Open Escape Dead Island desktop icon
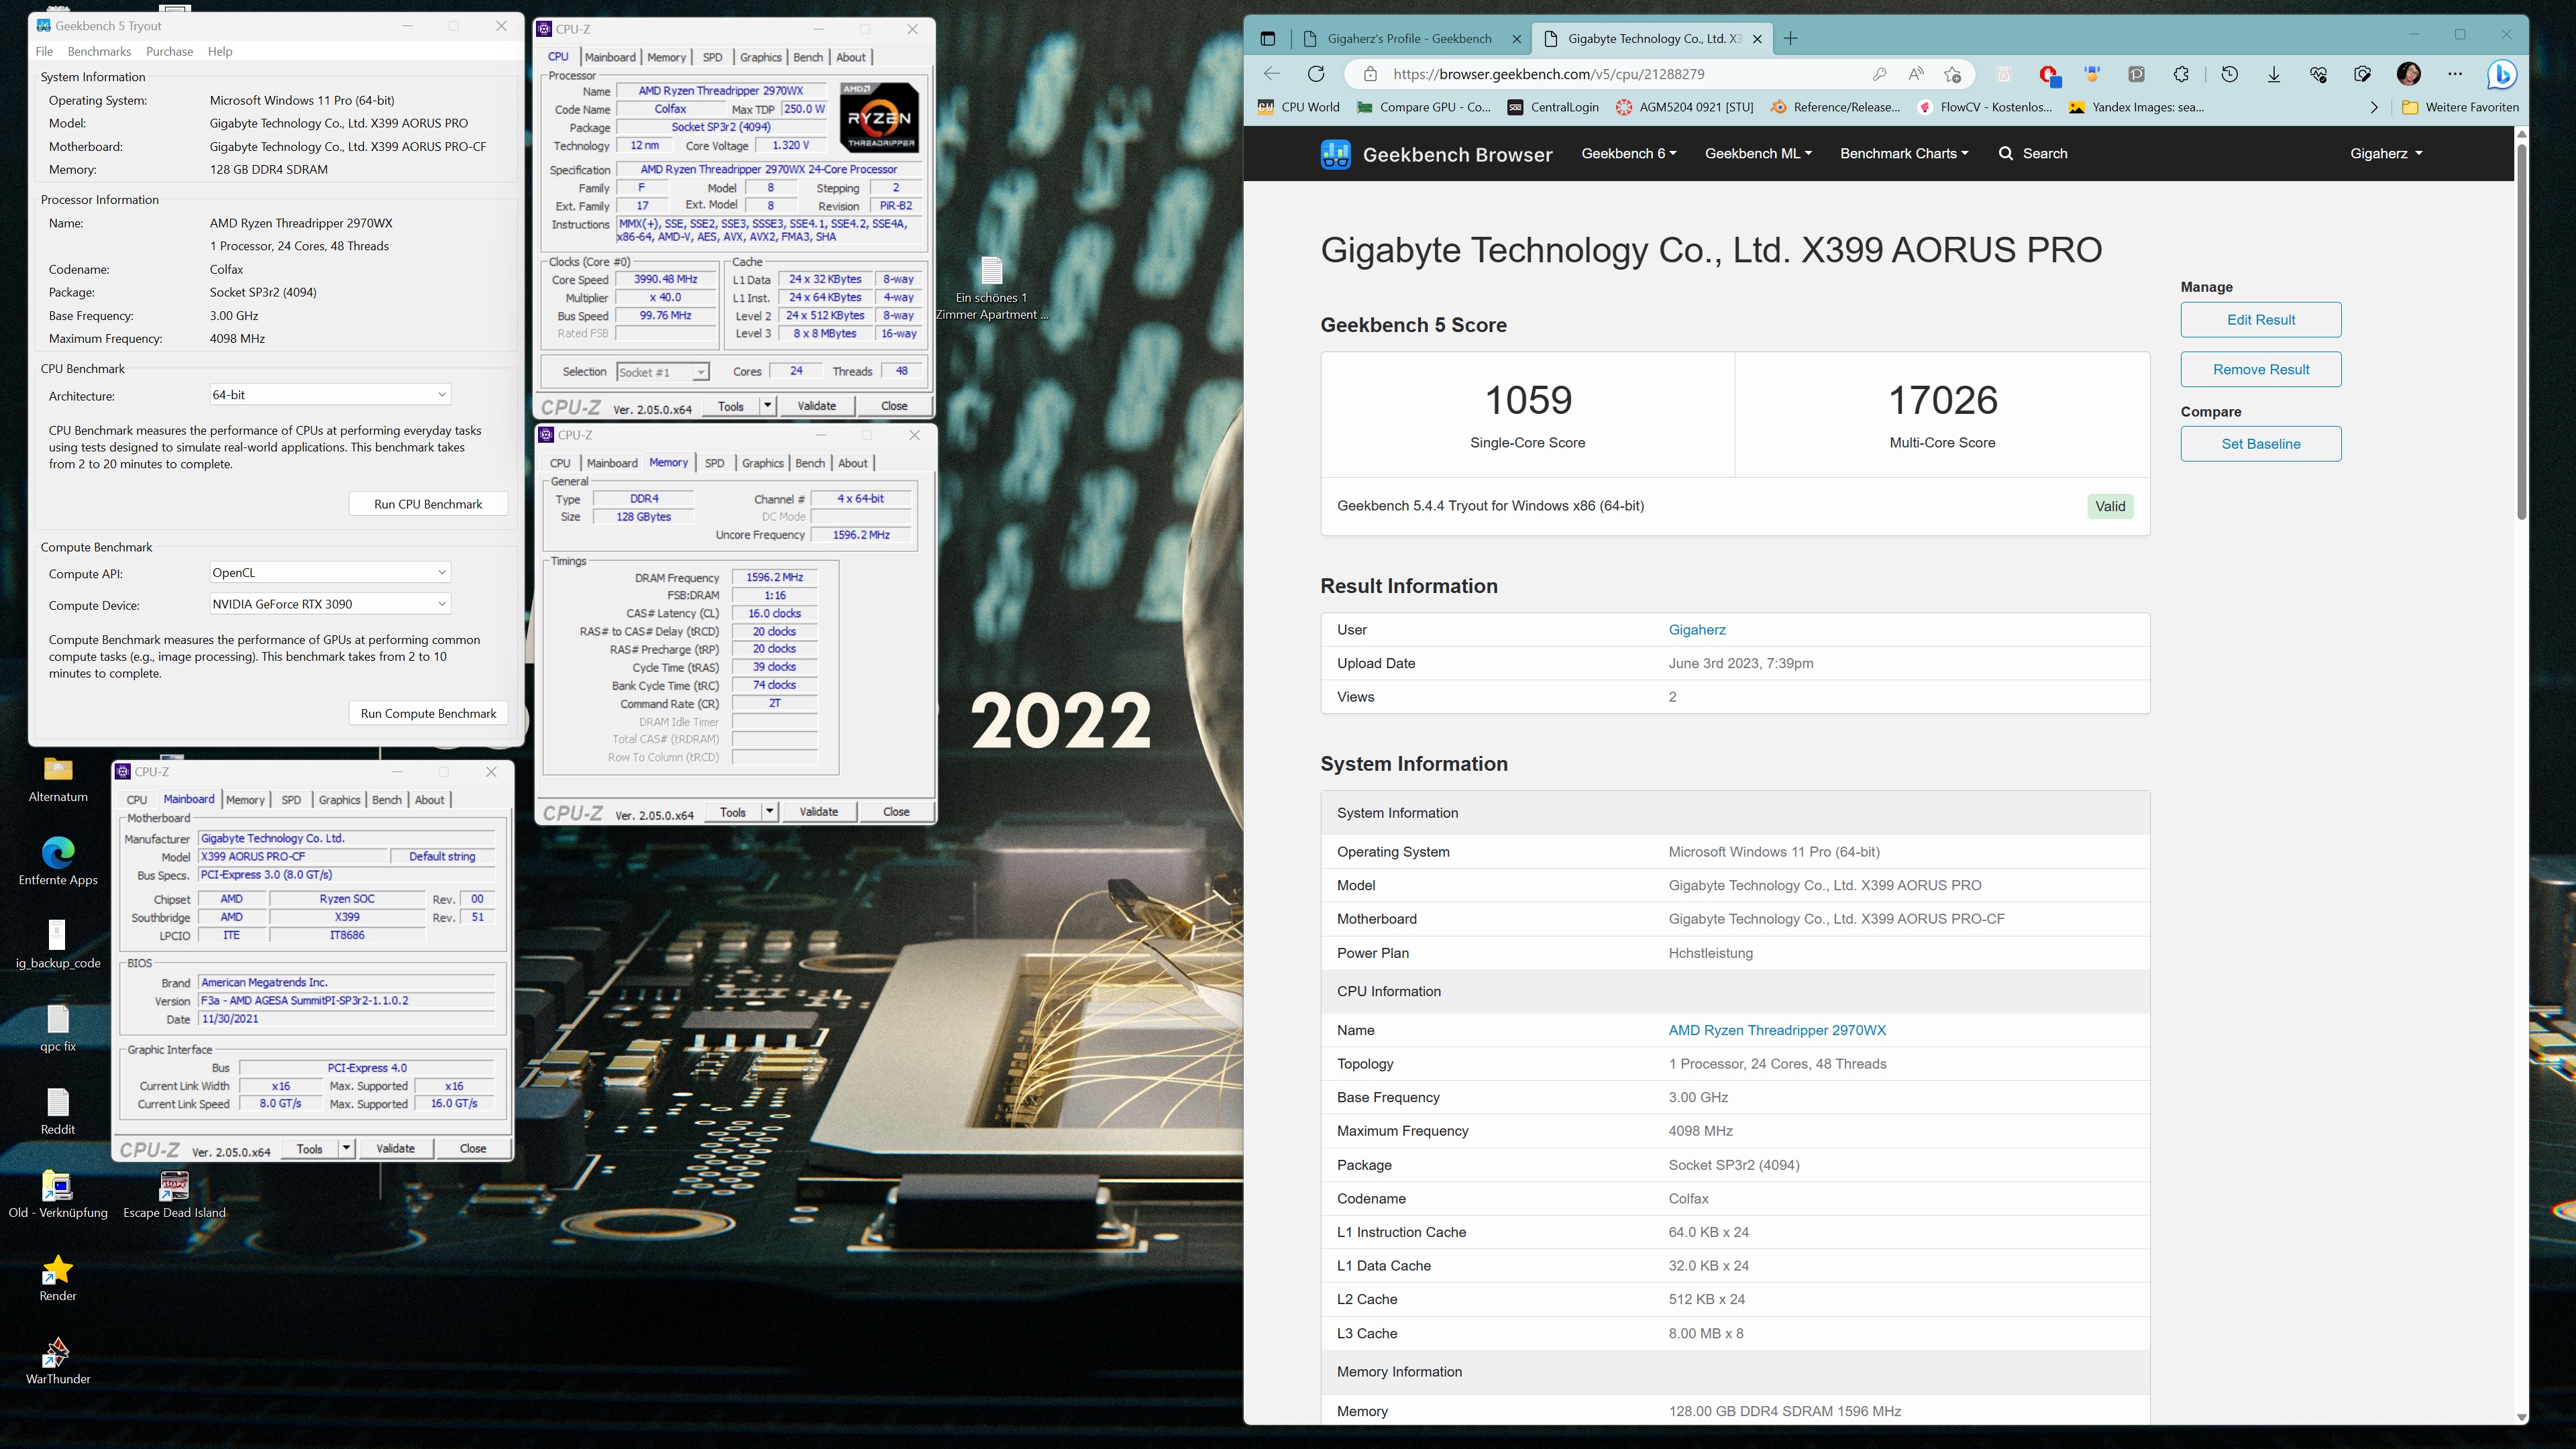This screenshot has height=1449, width=2576. (x=174, y=1195)
